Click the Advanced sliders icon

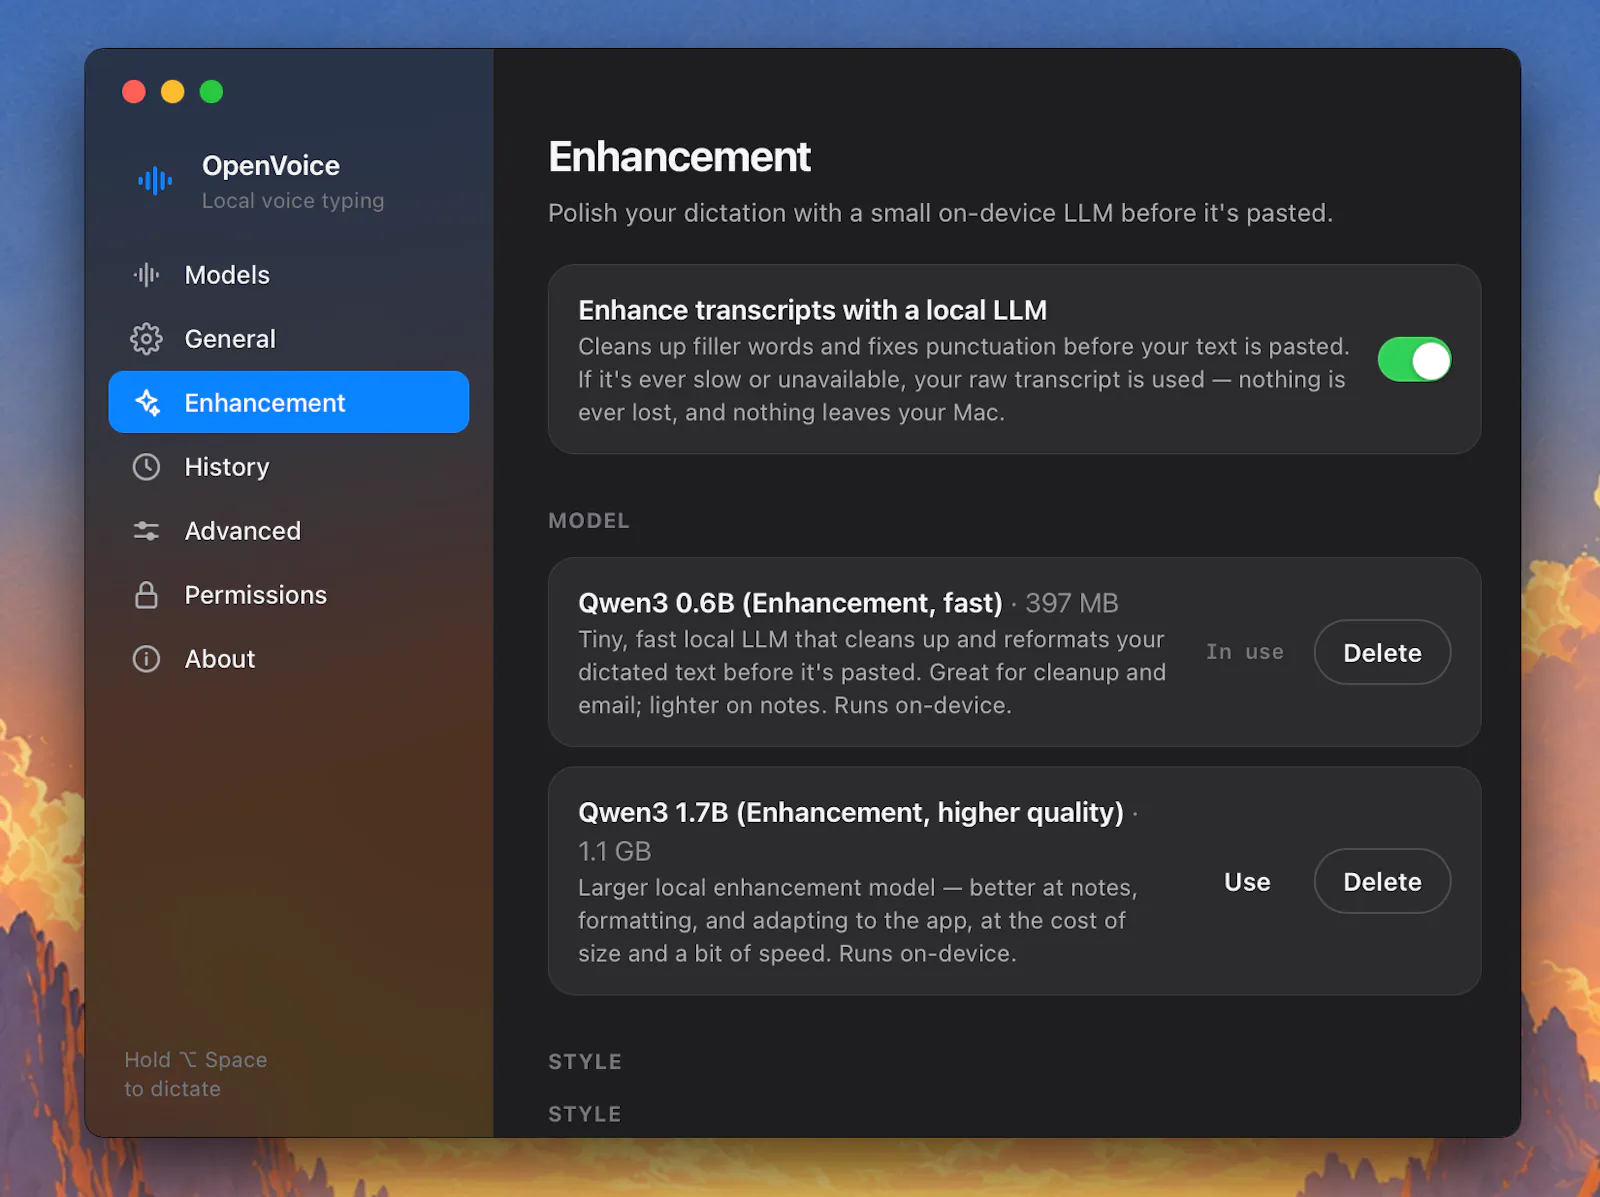[147, 531]
